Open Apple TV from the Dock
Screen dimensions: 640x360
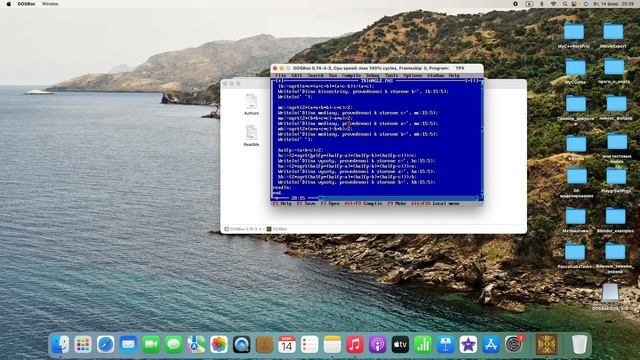click(400, 344)
